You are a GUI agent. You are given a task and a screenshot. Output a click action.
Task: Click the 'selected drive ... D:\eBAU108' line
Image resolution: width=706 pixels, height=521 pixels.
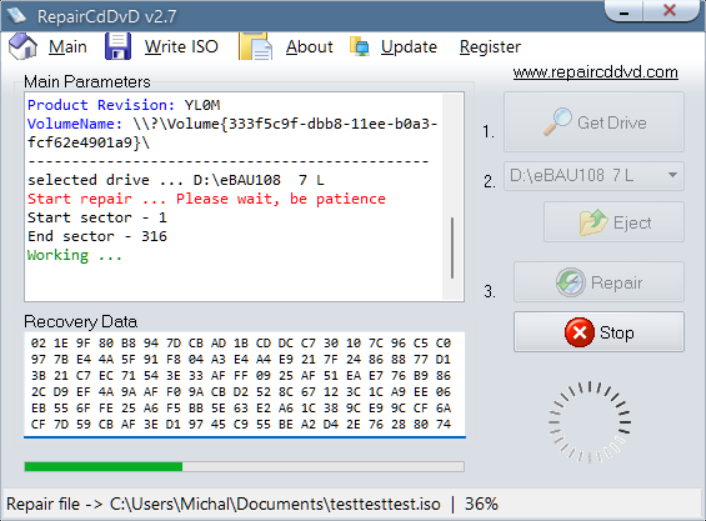pyautogui.click(x=176, y=180)
